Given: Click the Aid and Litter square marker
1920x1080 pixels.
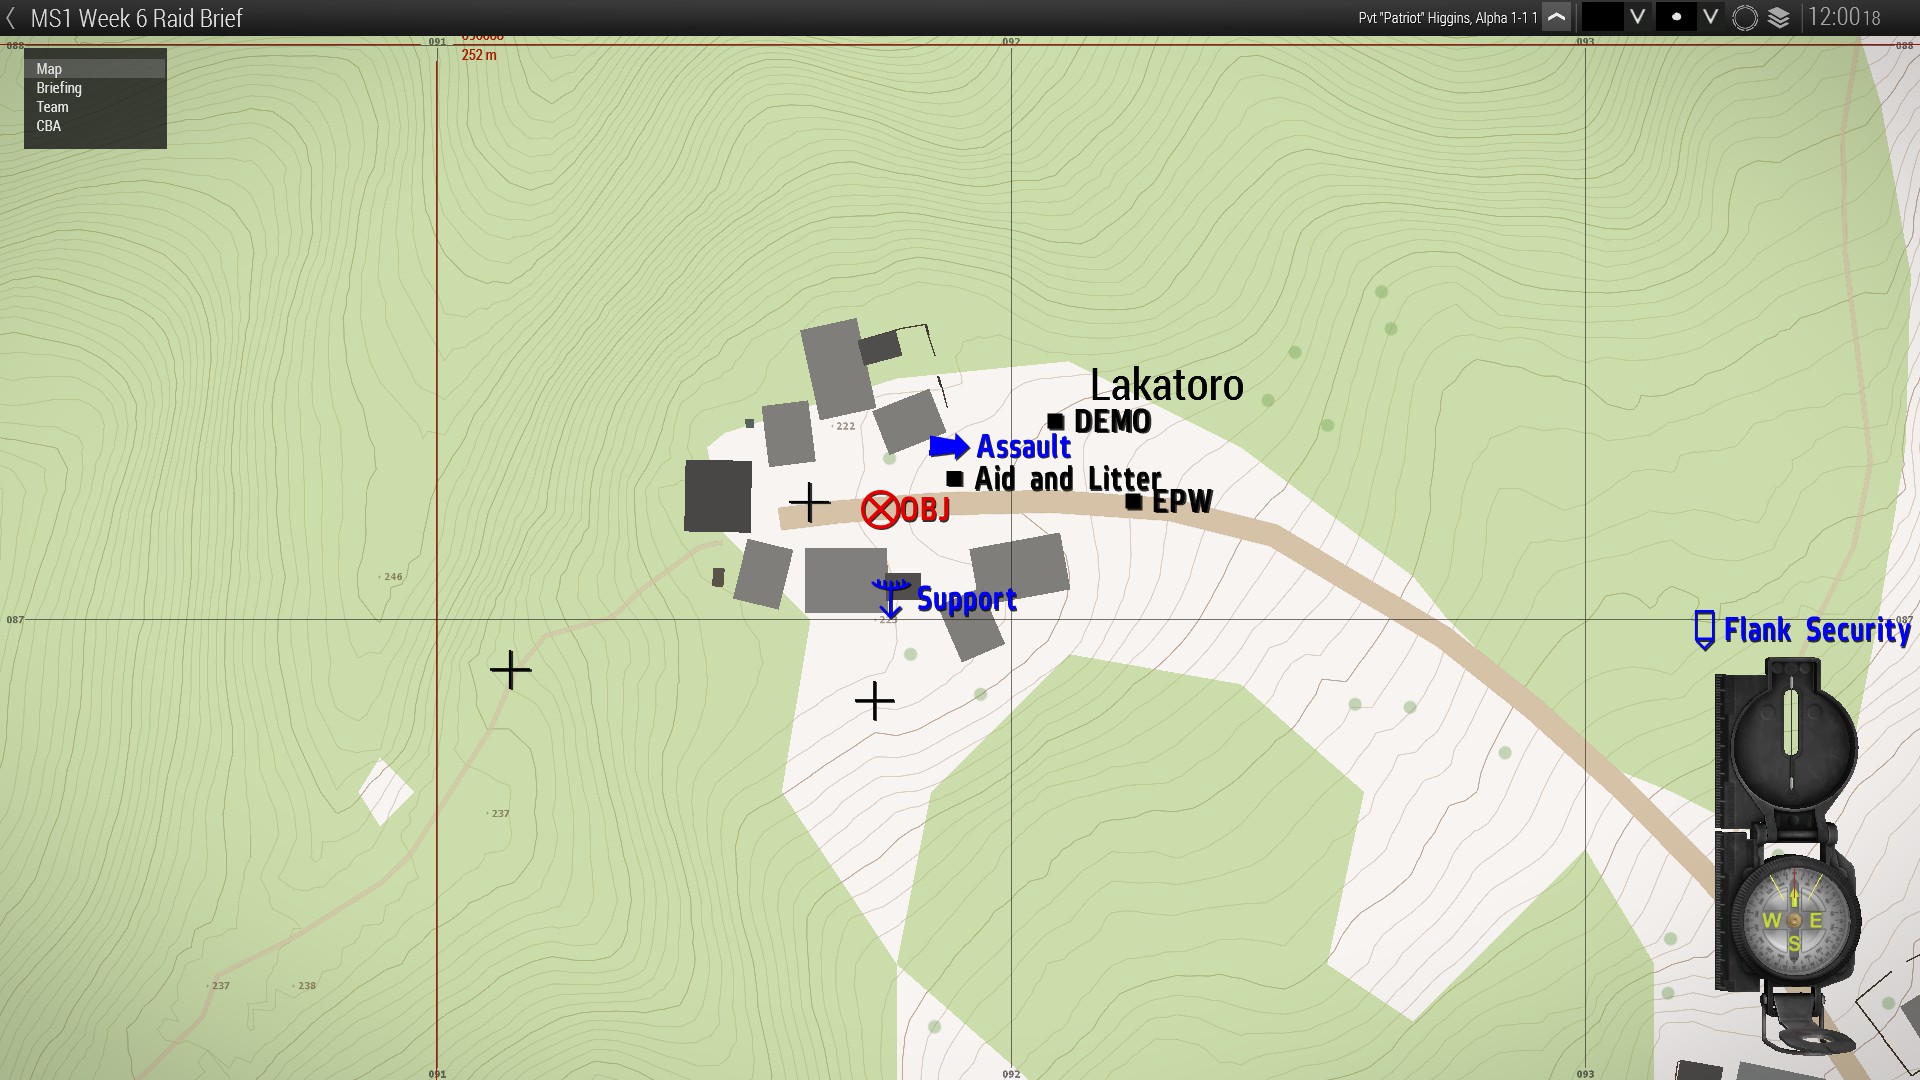Looking at the screenshot, I should (954, 479).
